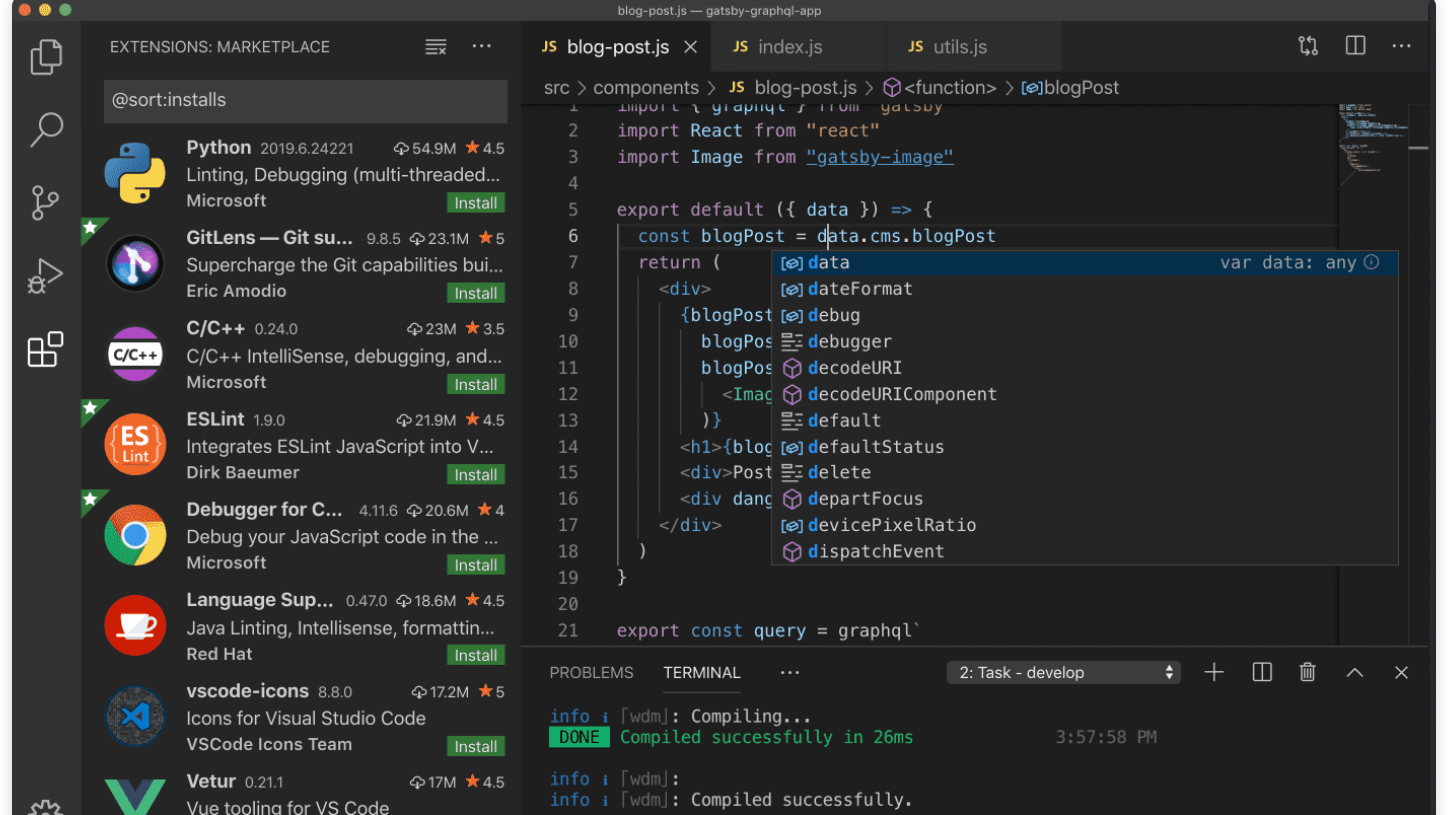Choose dateFormat from suggestion list
Image resolution: width=1448 pixels, height=815 pixels.
[1085, 289]
